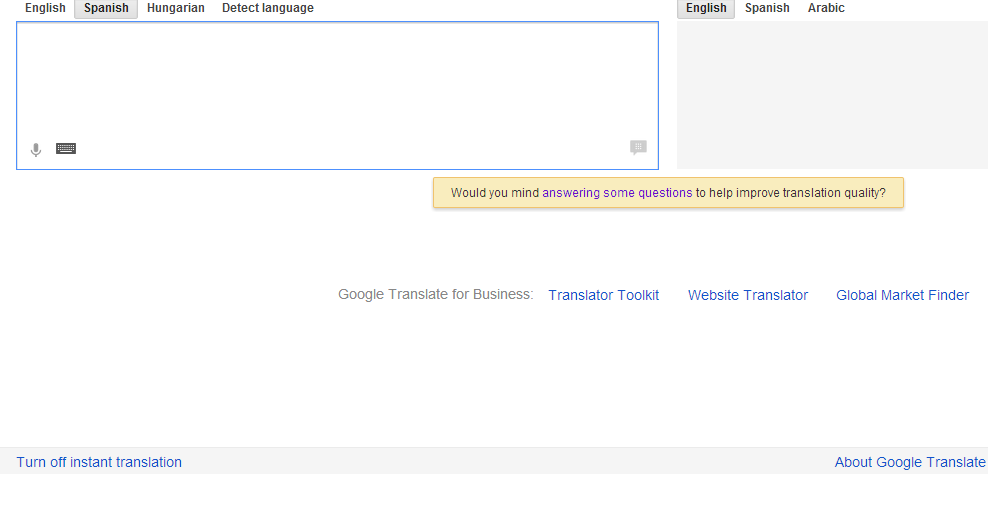Viewport: 988px width, 519px height.
Task: Choose Arabic as target language
Action: tap(826, 8)
